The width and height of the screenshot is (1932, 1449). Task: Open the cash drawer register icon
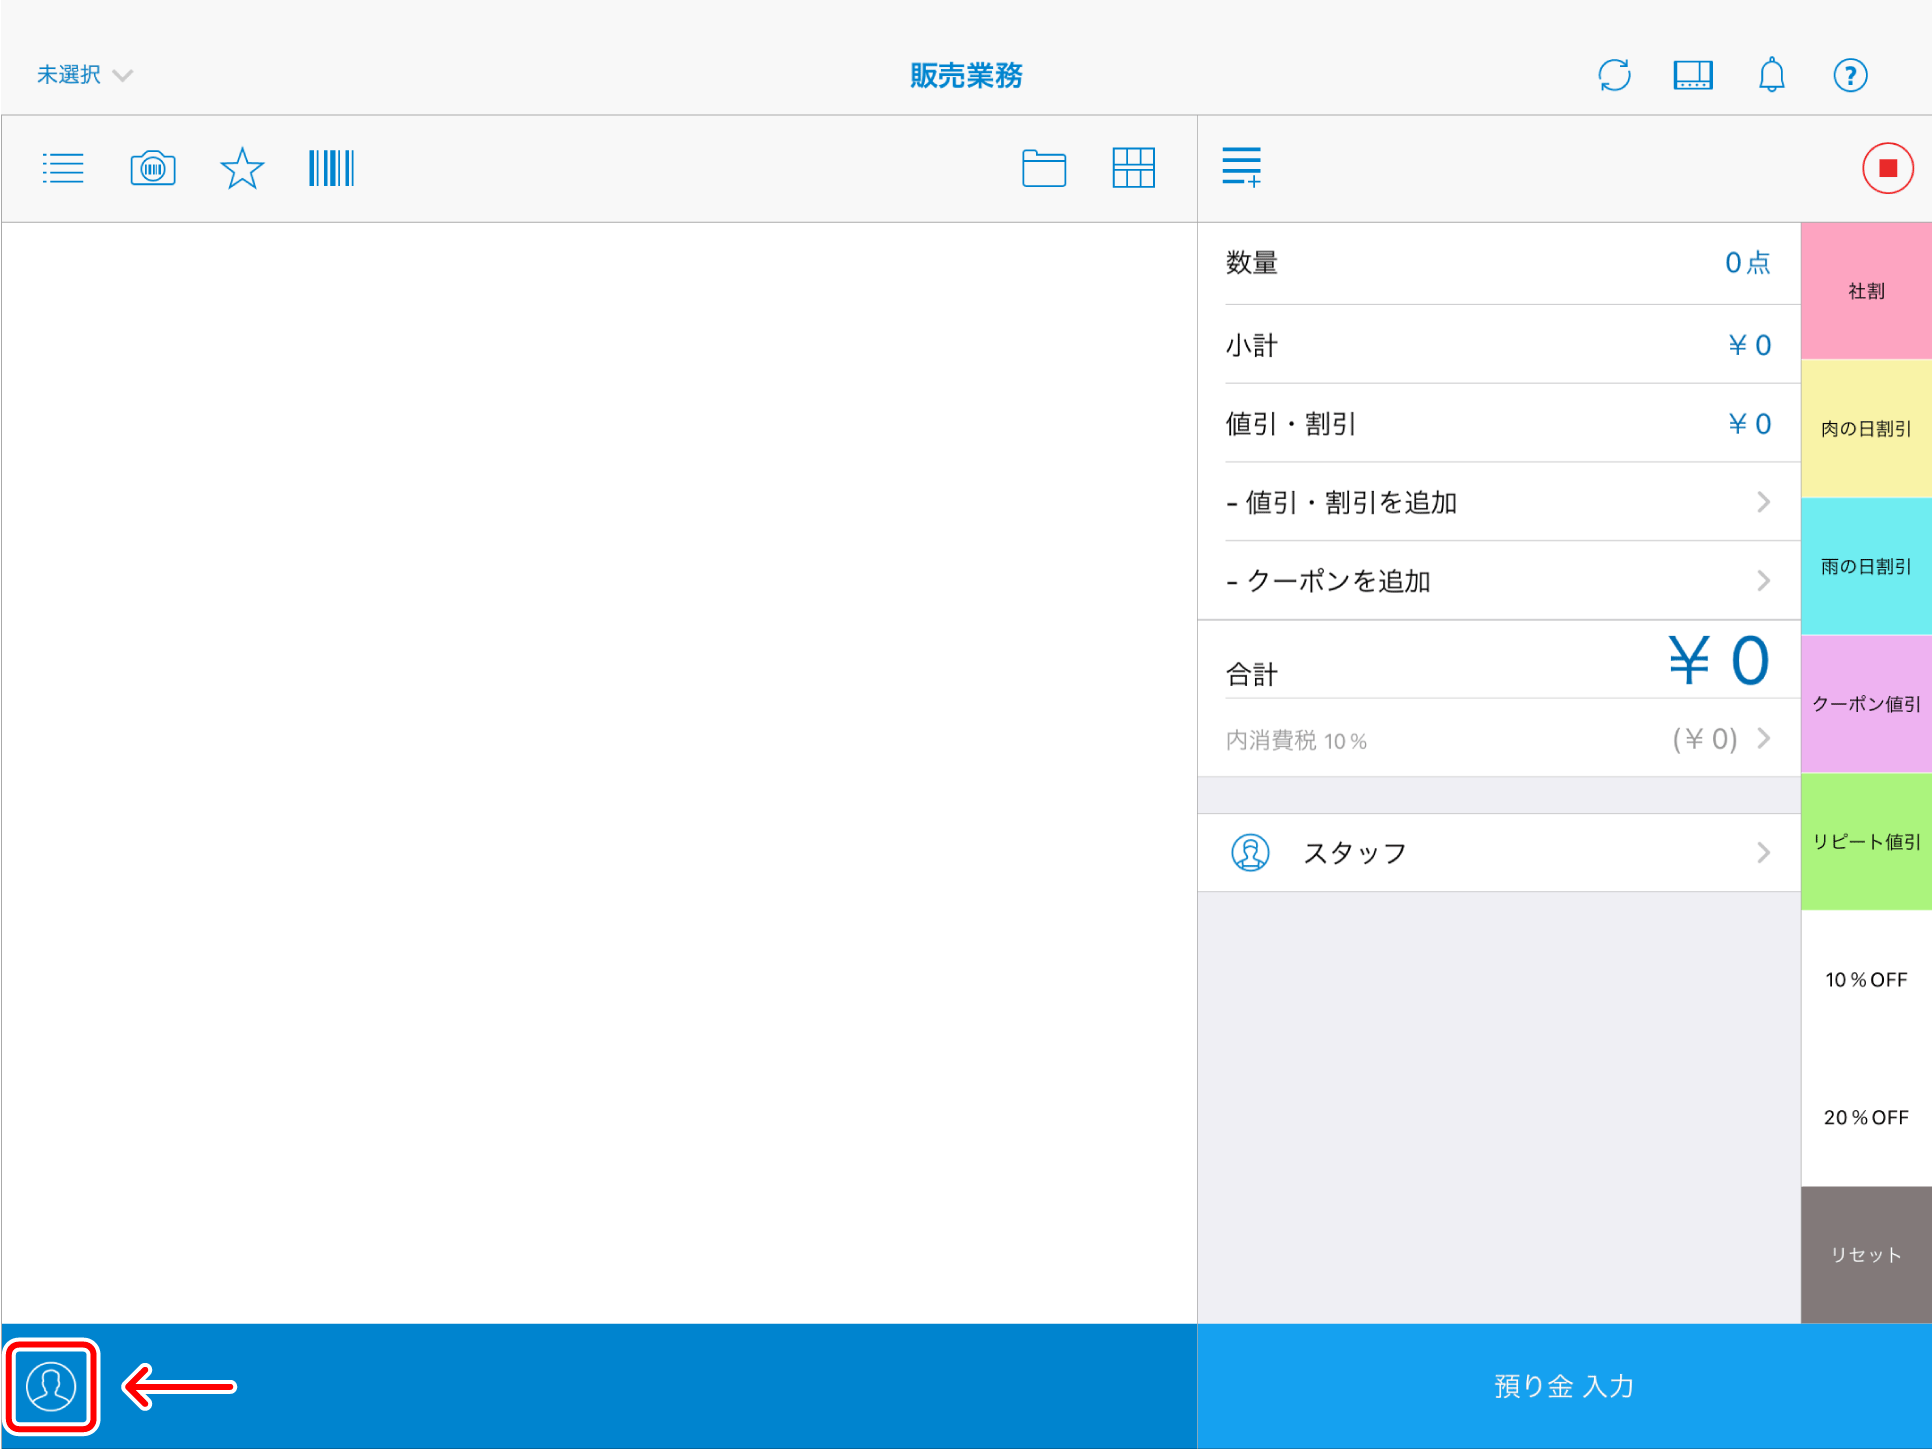tap(1692, 75)
